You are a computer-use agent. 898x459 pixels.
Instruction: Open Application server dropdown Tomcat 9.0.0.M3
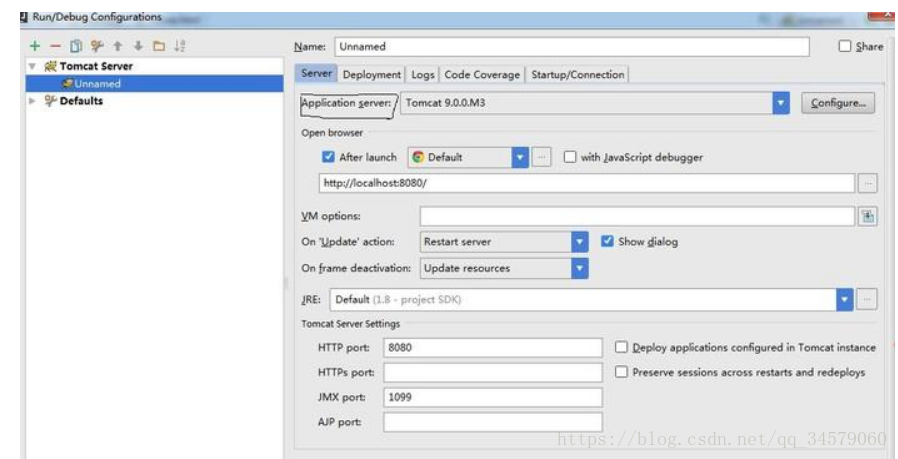pyautogui.click(x=594, y=103)
